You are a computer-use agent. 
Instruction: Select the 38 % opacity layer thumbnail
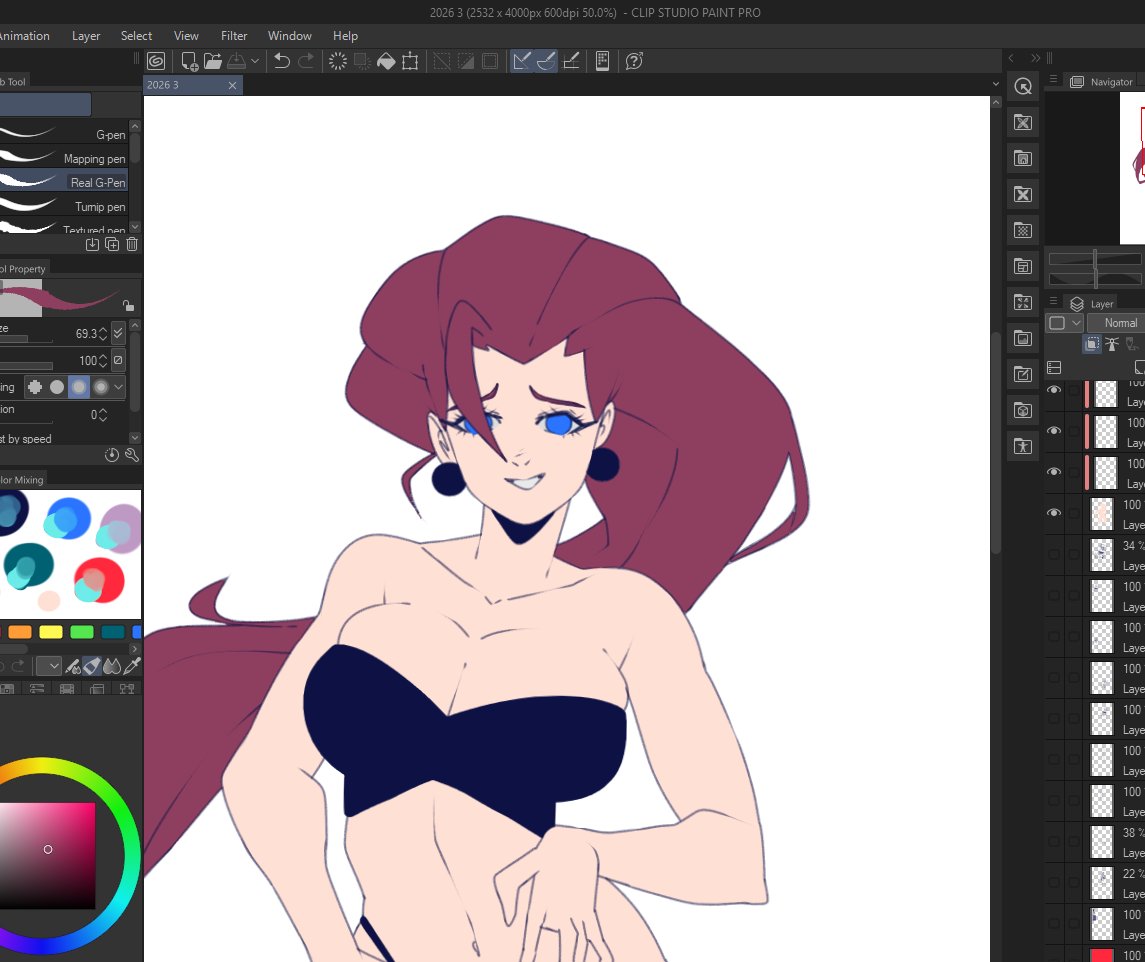[x=1101, y=841]
